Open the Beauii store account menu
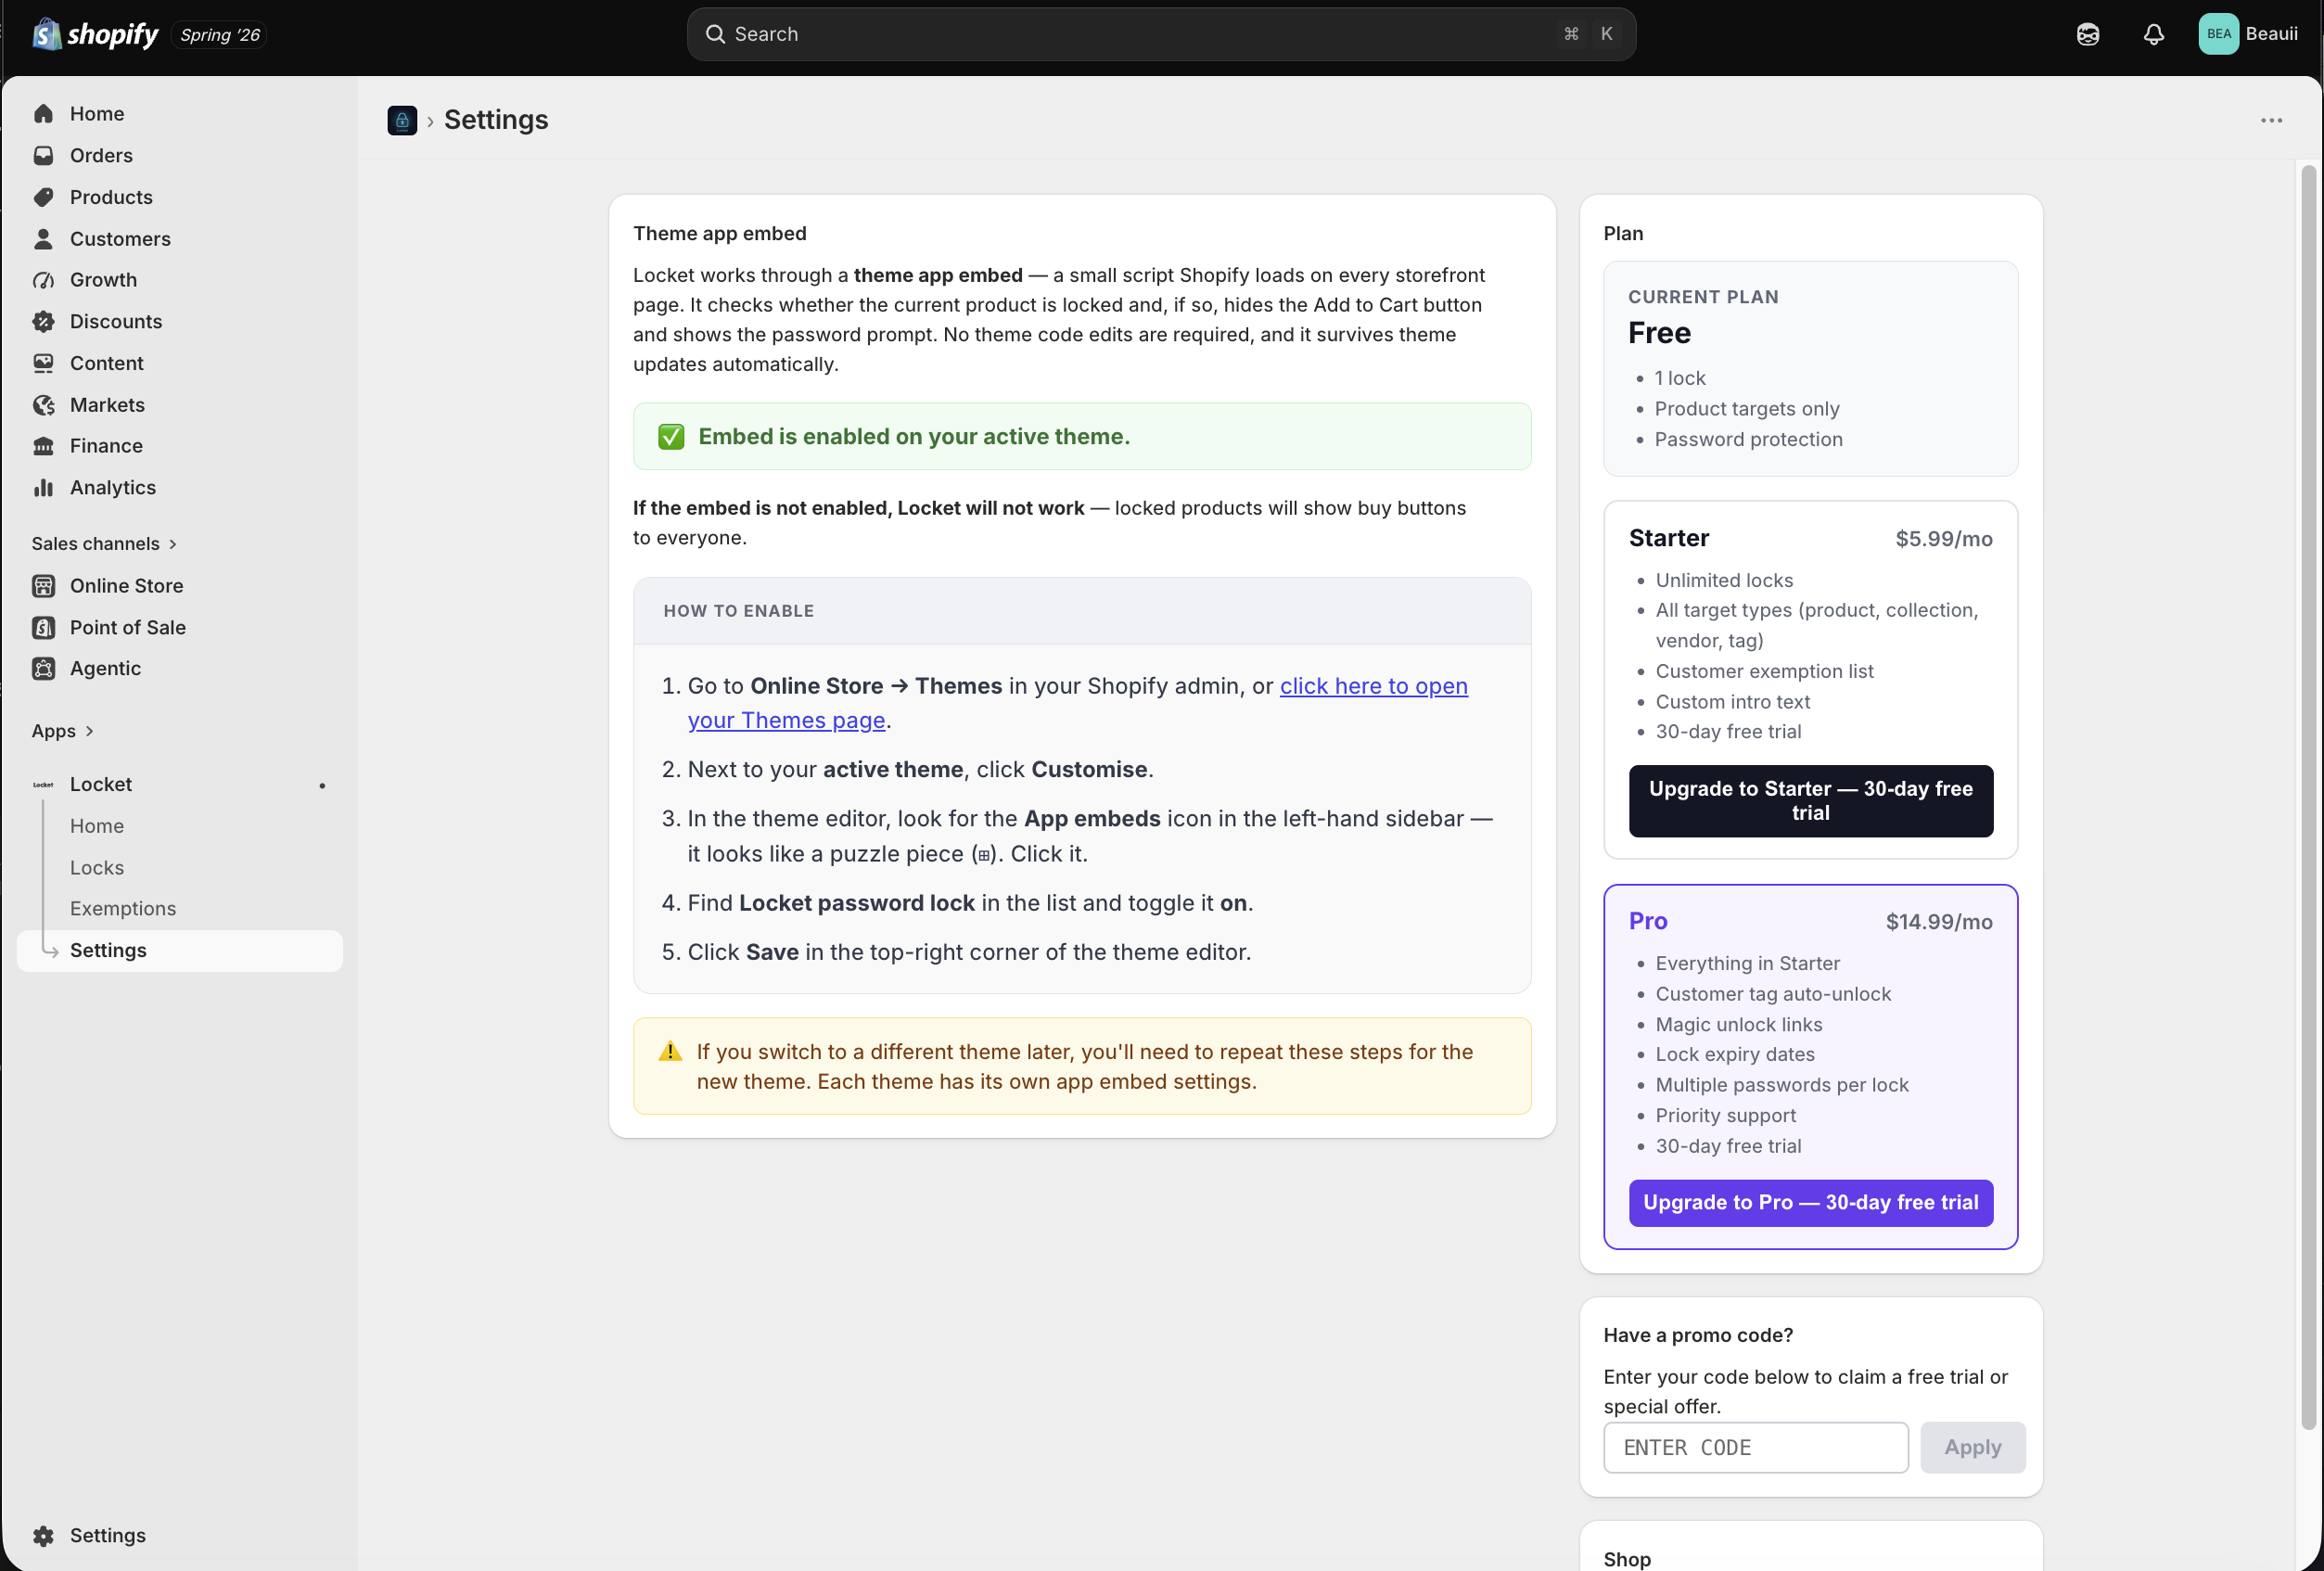 [x=2248, y=34]
